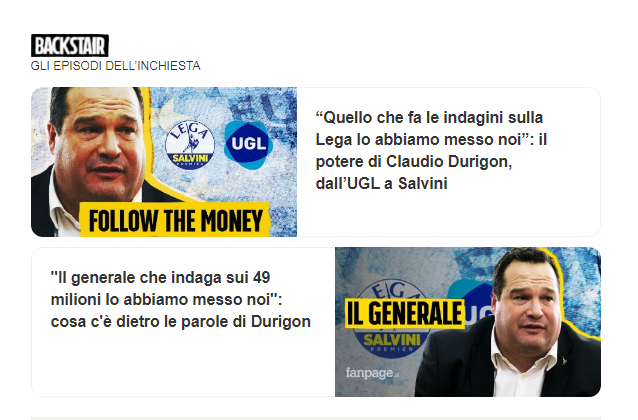
Task: Click the yellow 'Il Generale' banner
Action: [405, 313]
